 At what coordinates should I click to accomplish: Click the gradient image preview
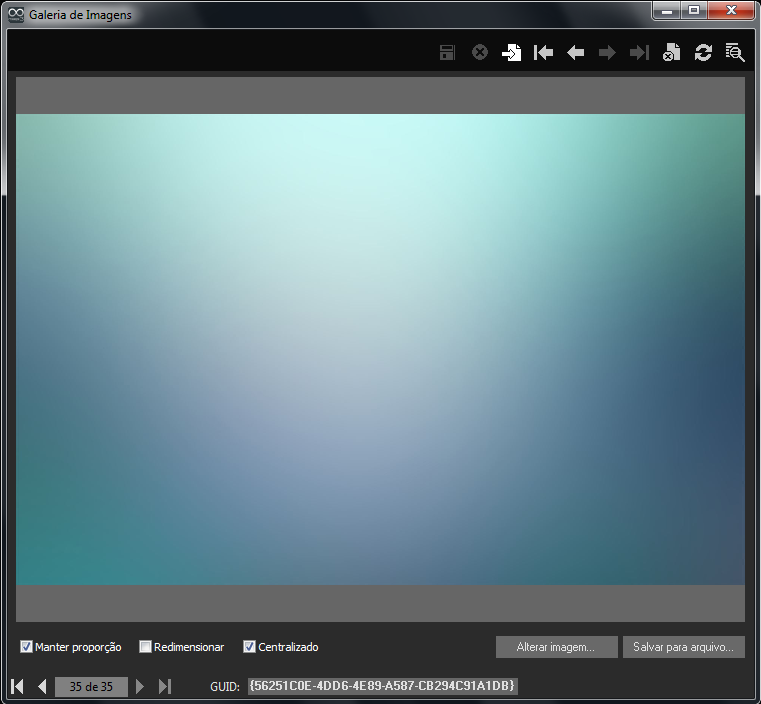380,349
